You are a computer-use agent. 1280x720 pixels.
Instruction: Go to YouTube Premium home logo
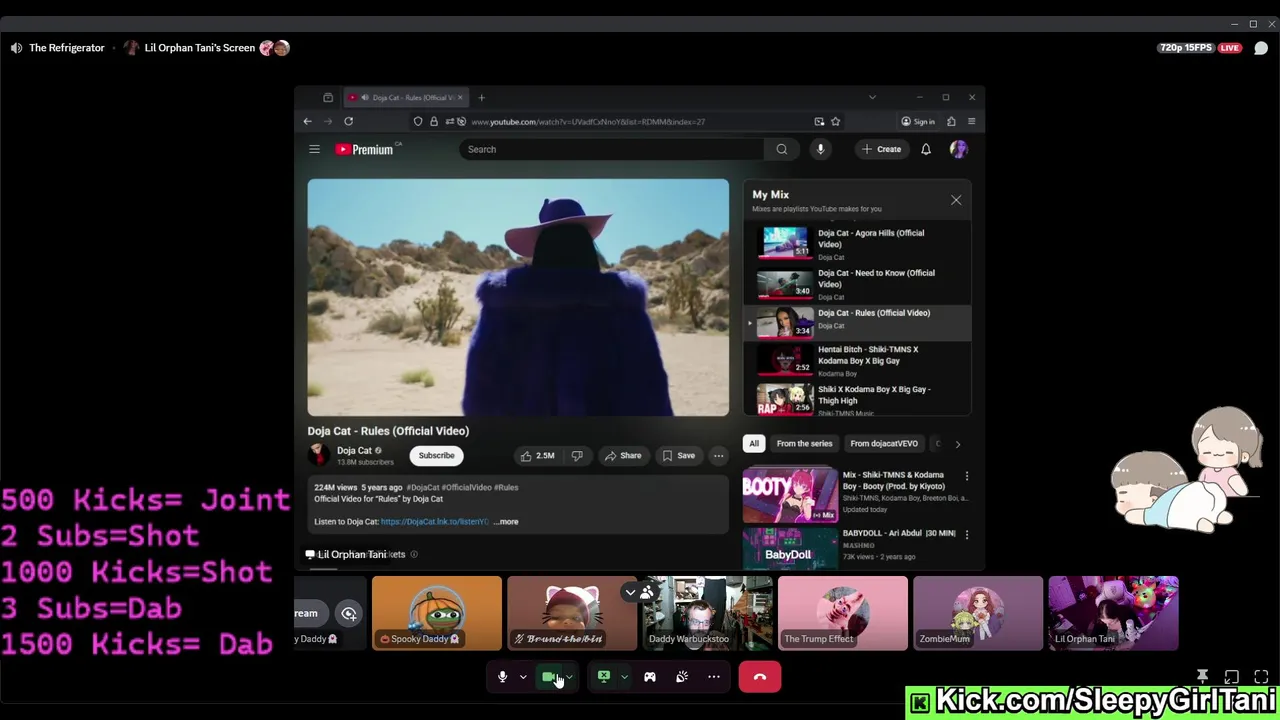click(x=367, y=149)
